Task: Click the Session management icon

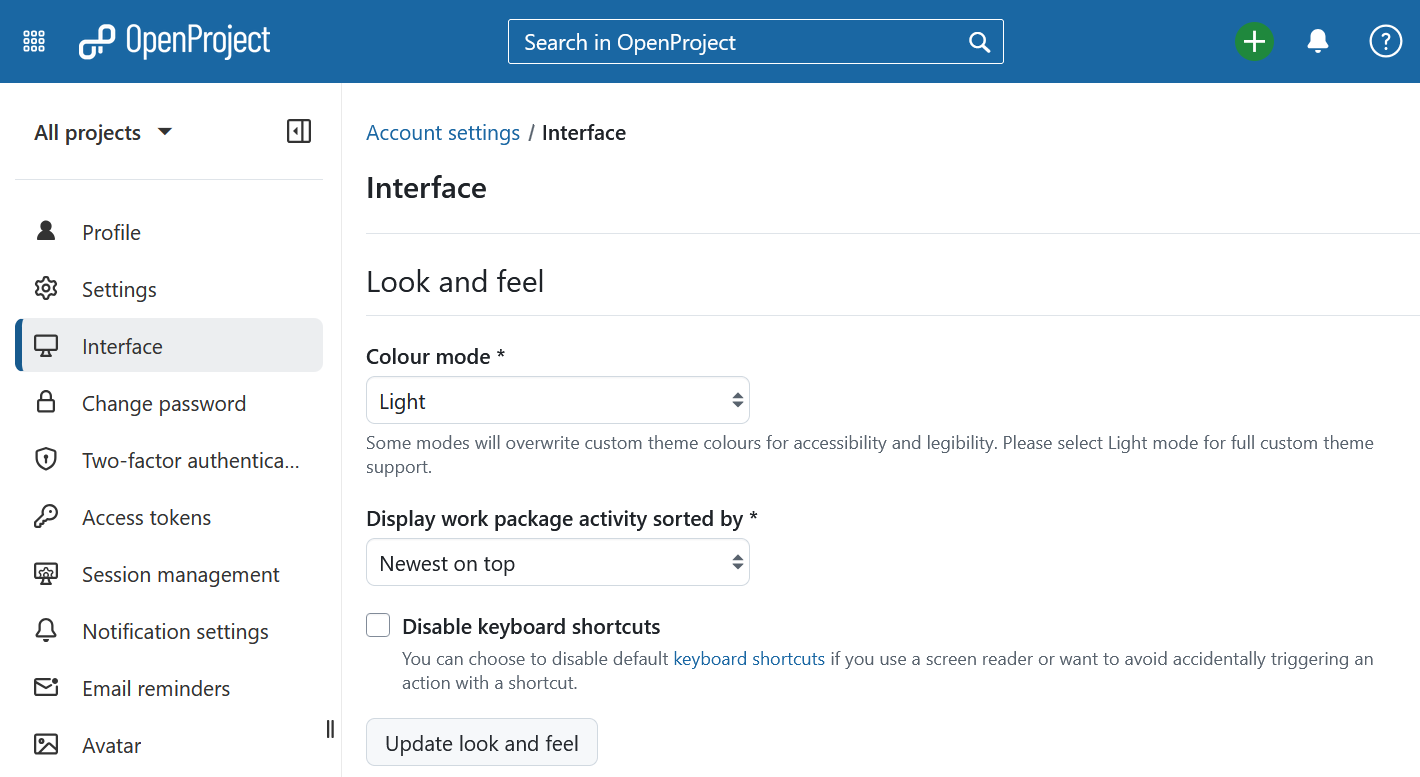Action: (x=46, y=574)
